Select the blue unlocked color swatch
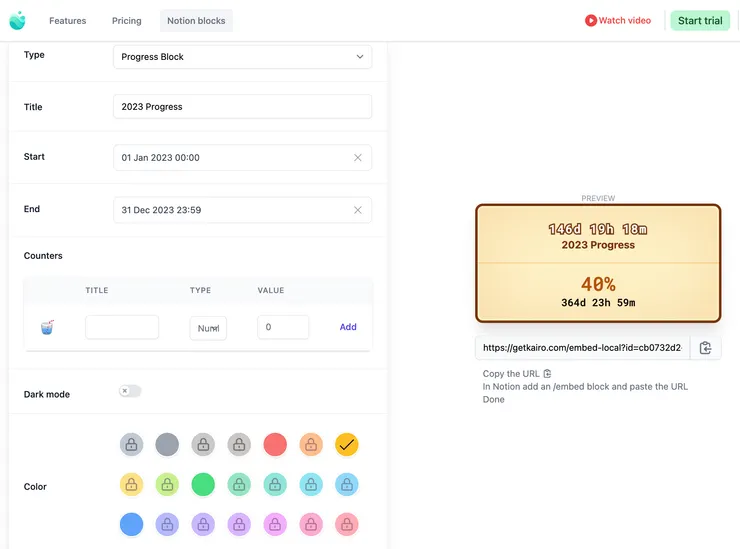Screen dimensions: 740x549 tap(131, 524)
